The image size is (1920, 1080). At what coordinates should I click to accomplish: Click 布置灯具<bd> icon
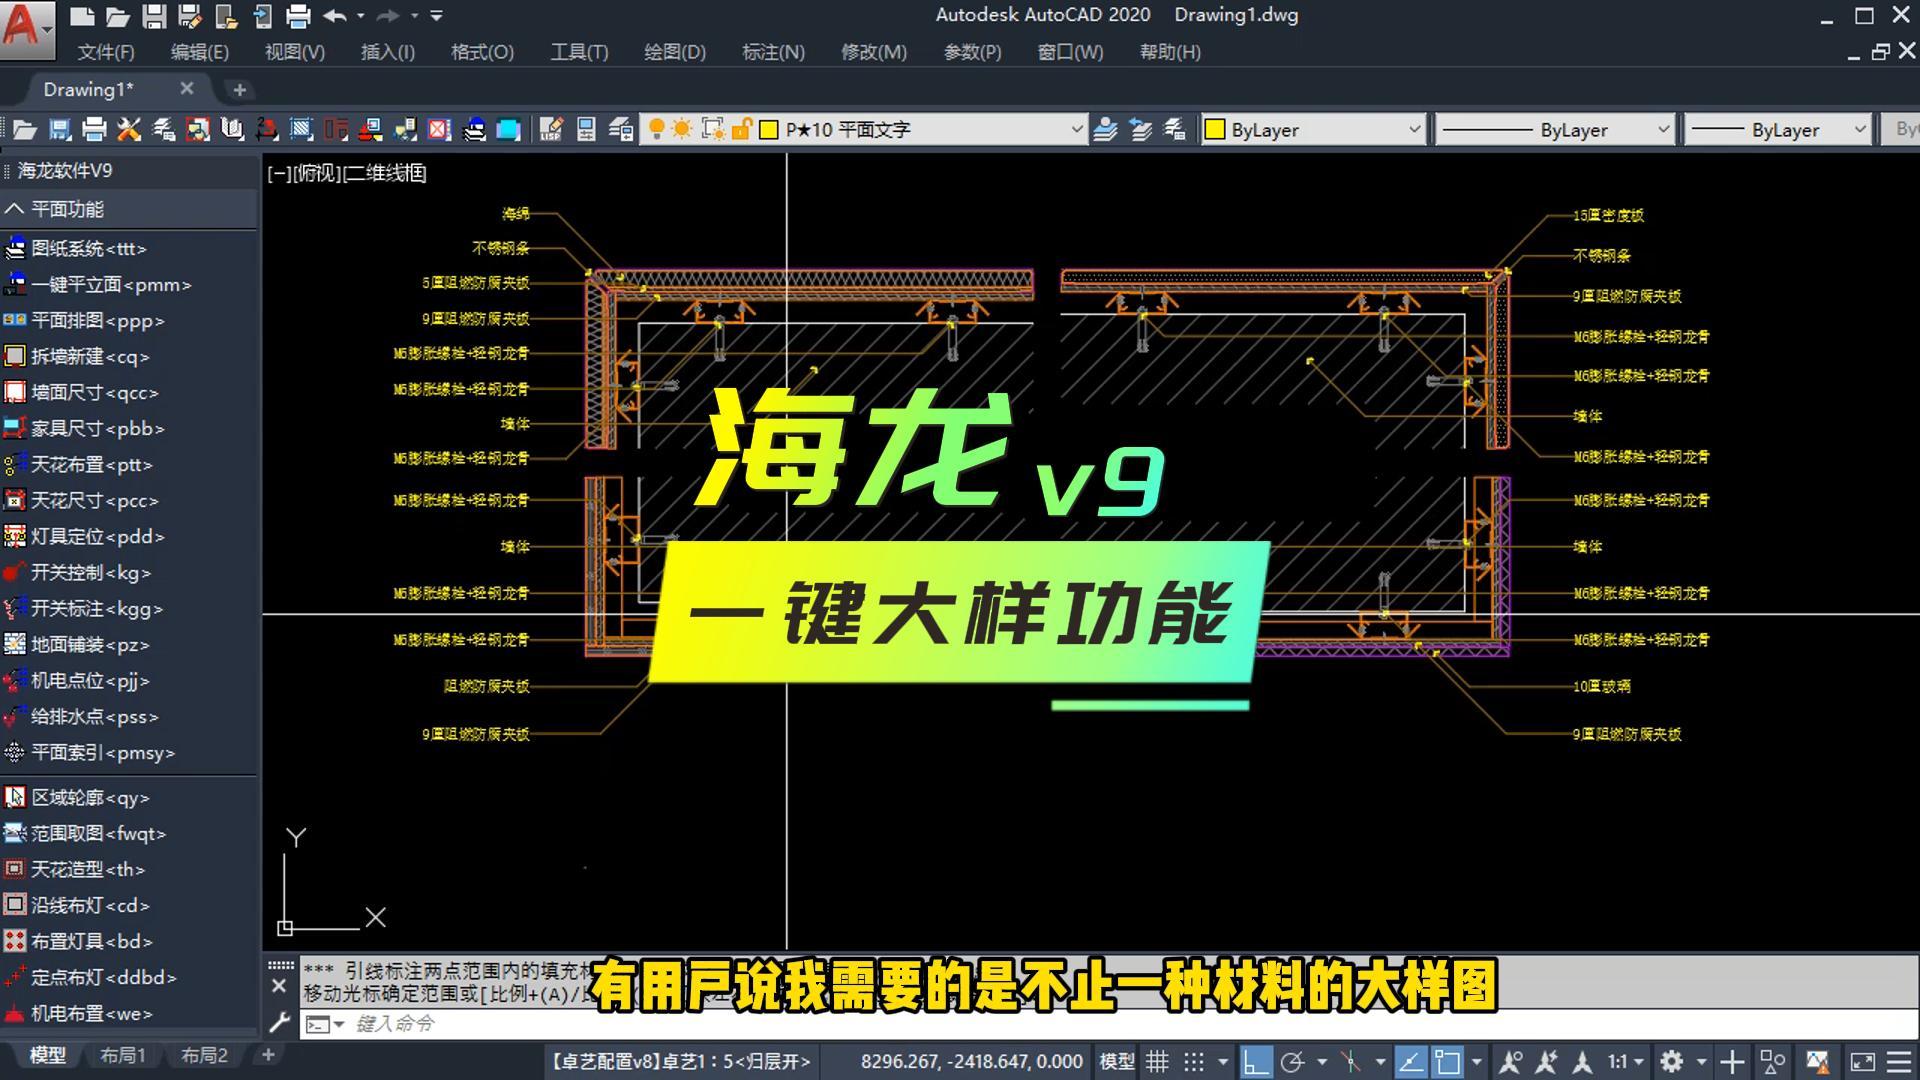click(15, 941)
